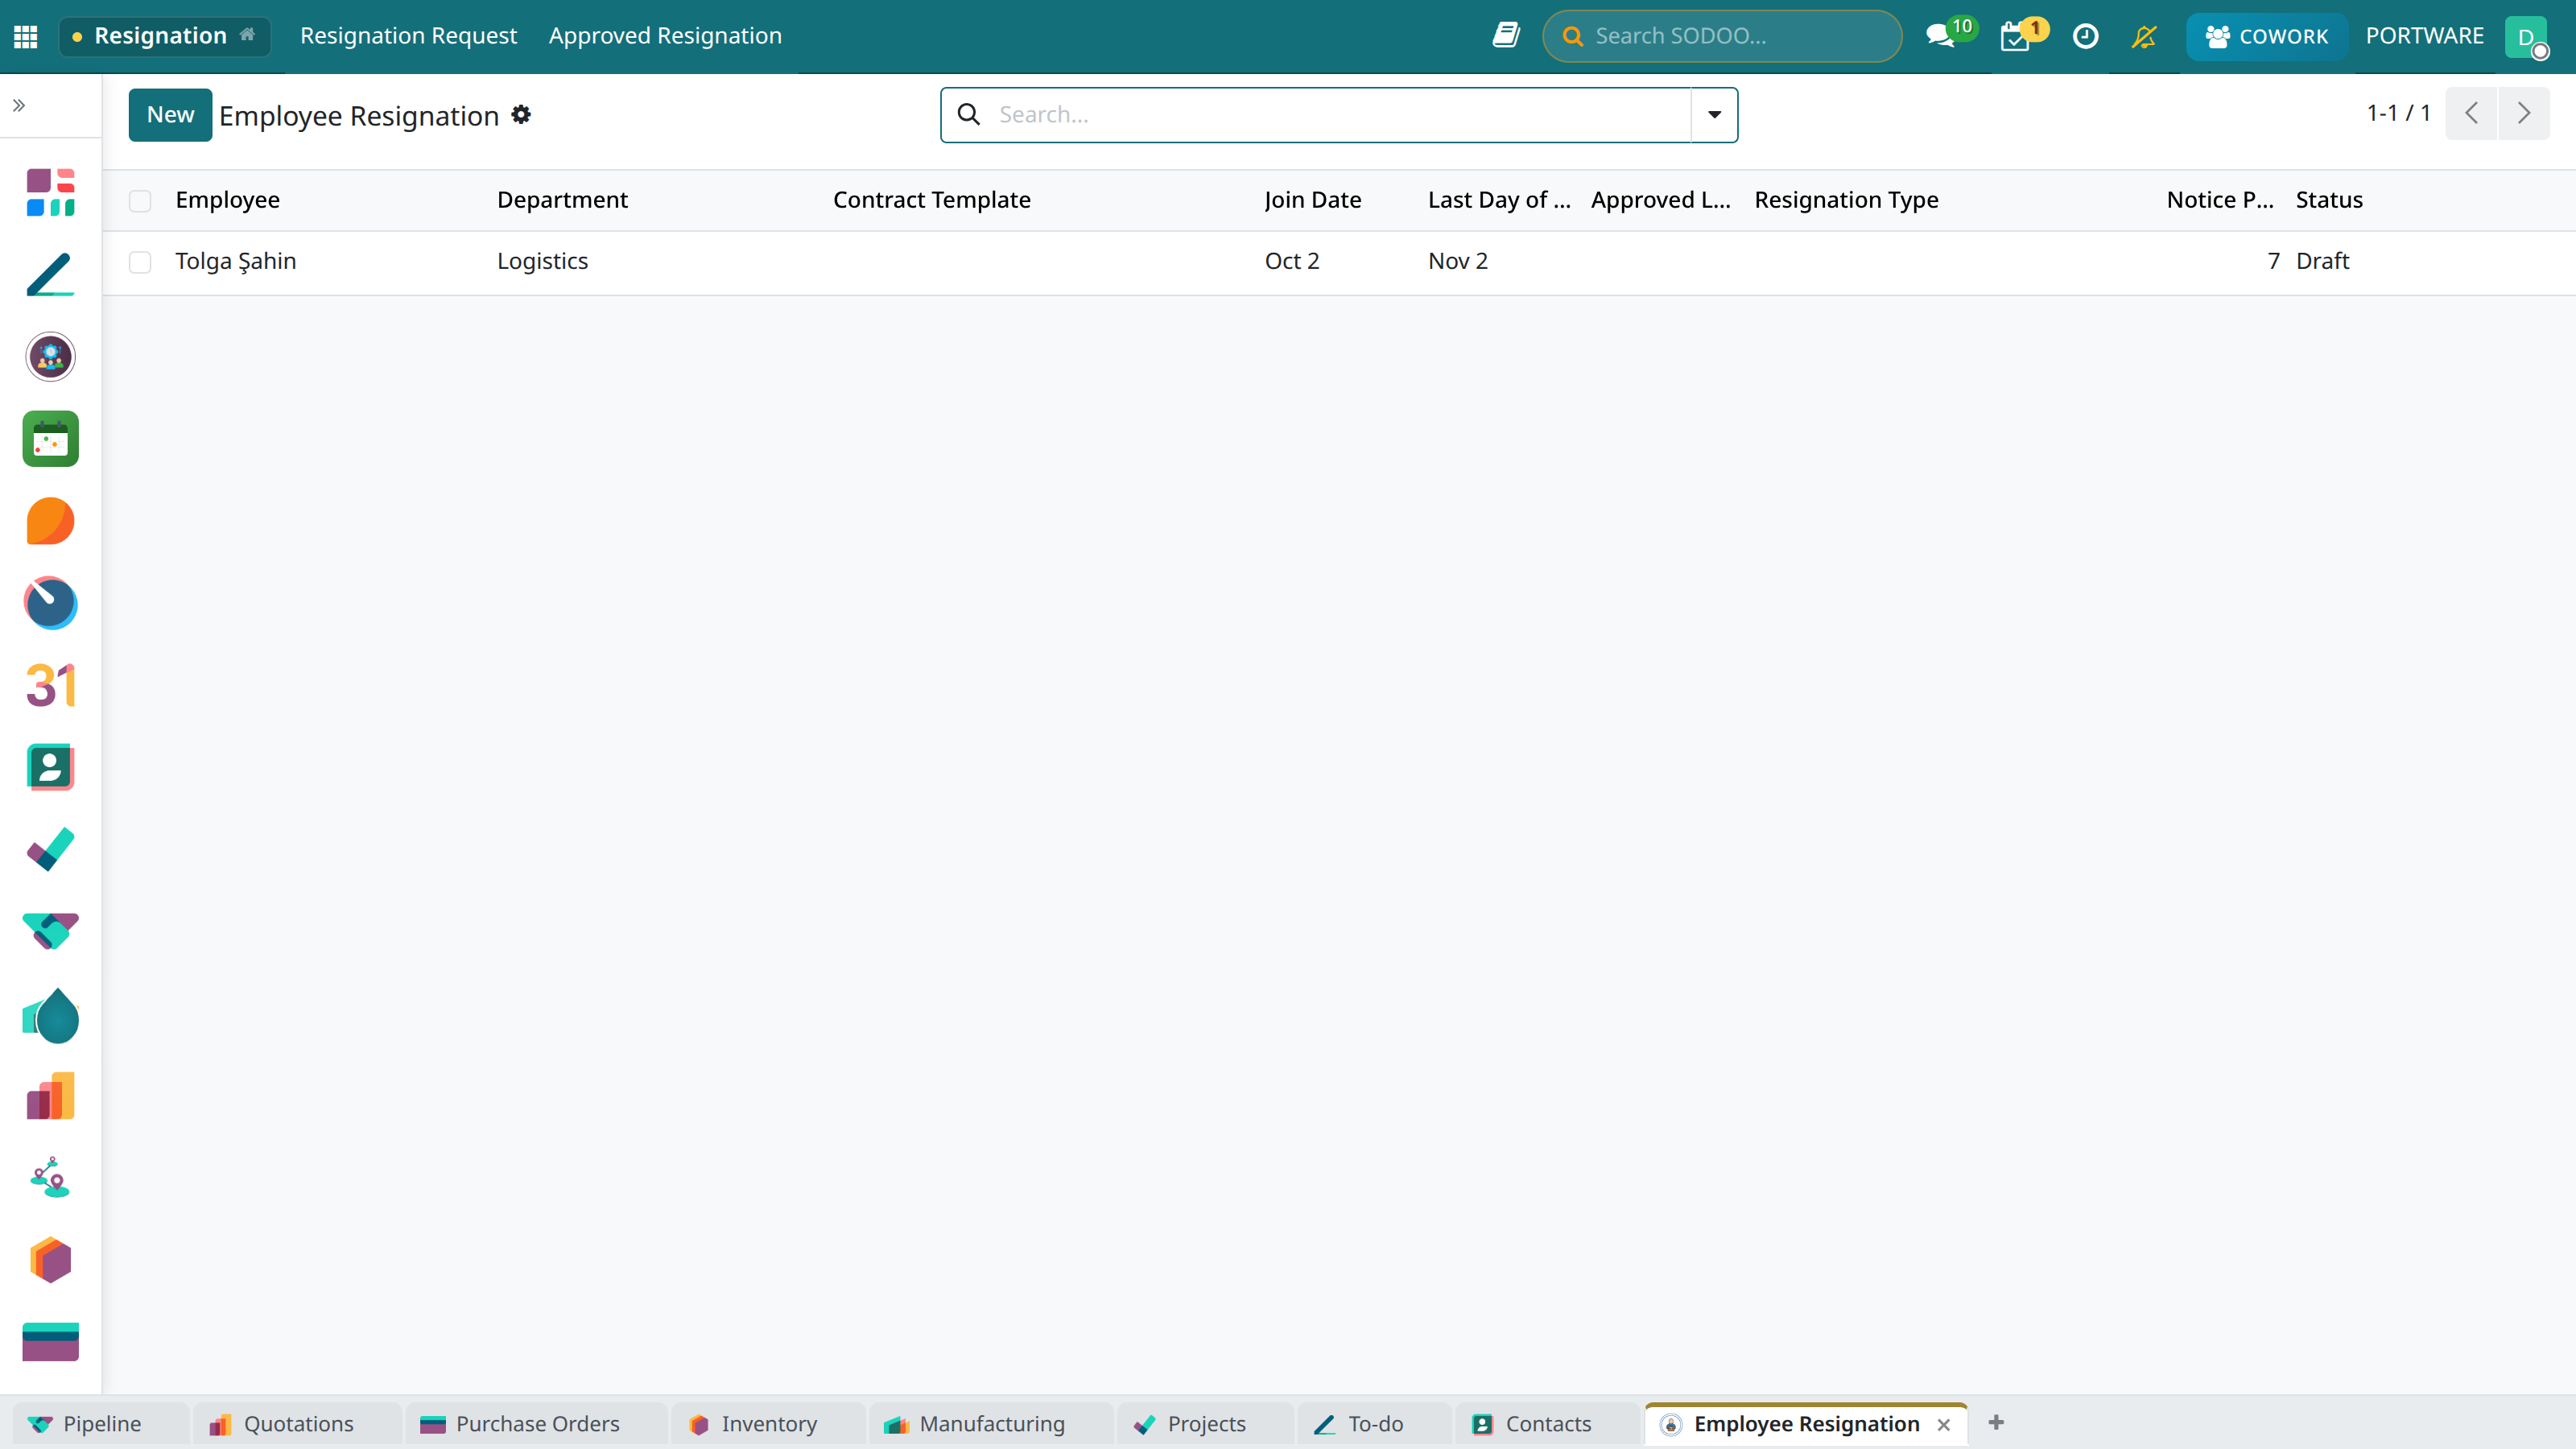The height and width of the screenshot is (1449, 2576).
Task: Create a New resignation record
Action: click(x=170, y=115)
